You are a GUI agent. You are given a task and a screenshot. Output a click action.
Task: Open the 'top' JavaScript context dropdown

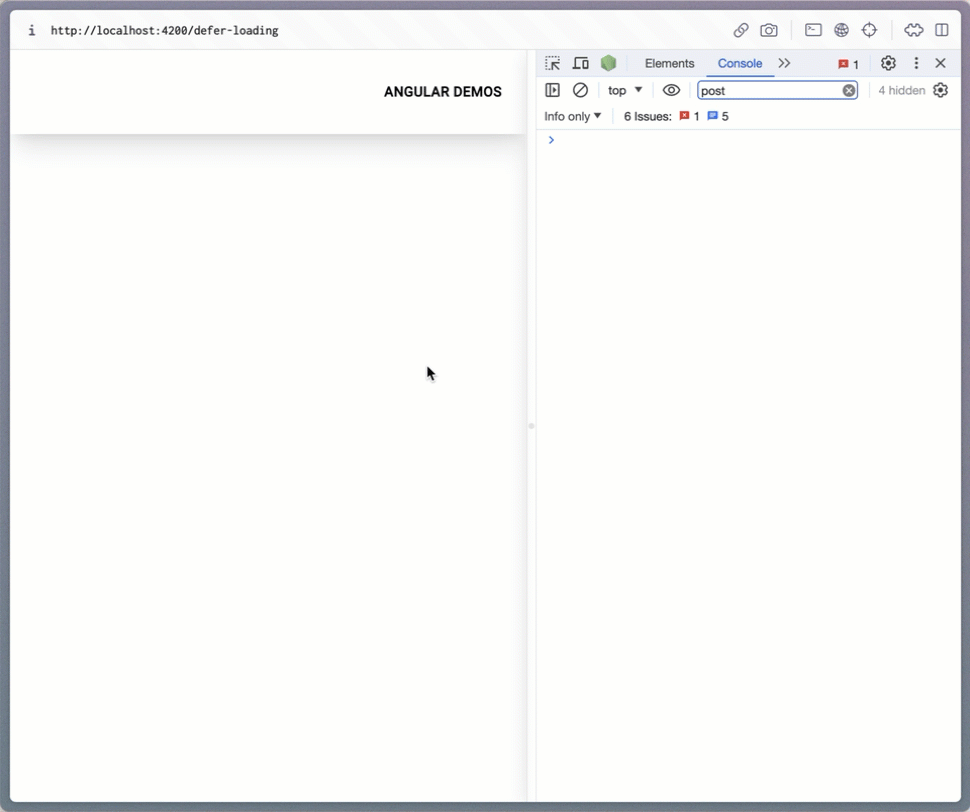(625, 90)
